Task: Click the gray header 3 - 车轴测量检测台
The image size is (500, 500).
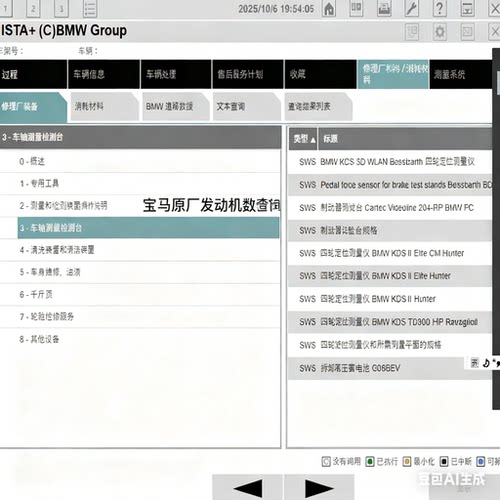Action: coord(140,137)
